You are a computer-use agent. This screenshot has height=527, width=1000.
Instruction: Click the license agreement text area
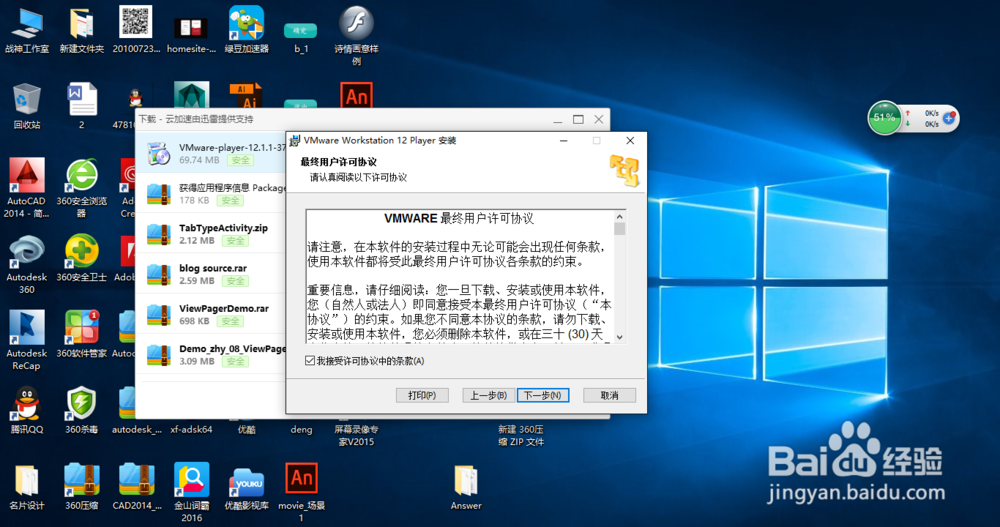coord(460,277)
